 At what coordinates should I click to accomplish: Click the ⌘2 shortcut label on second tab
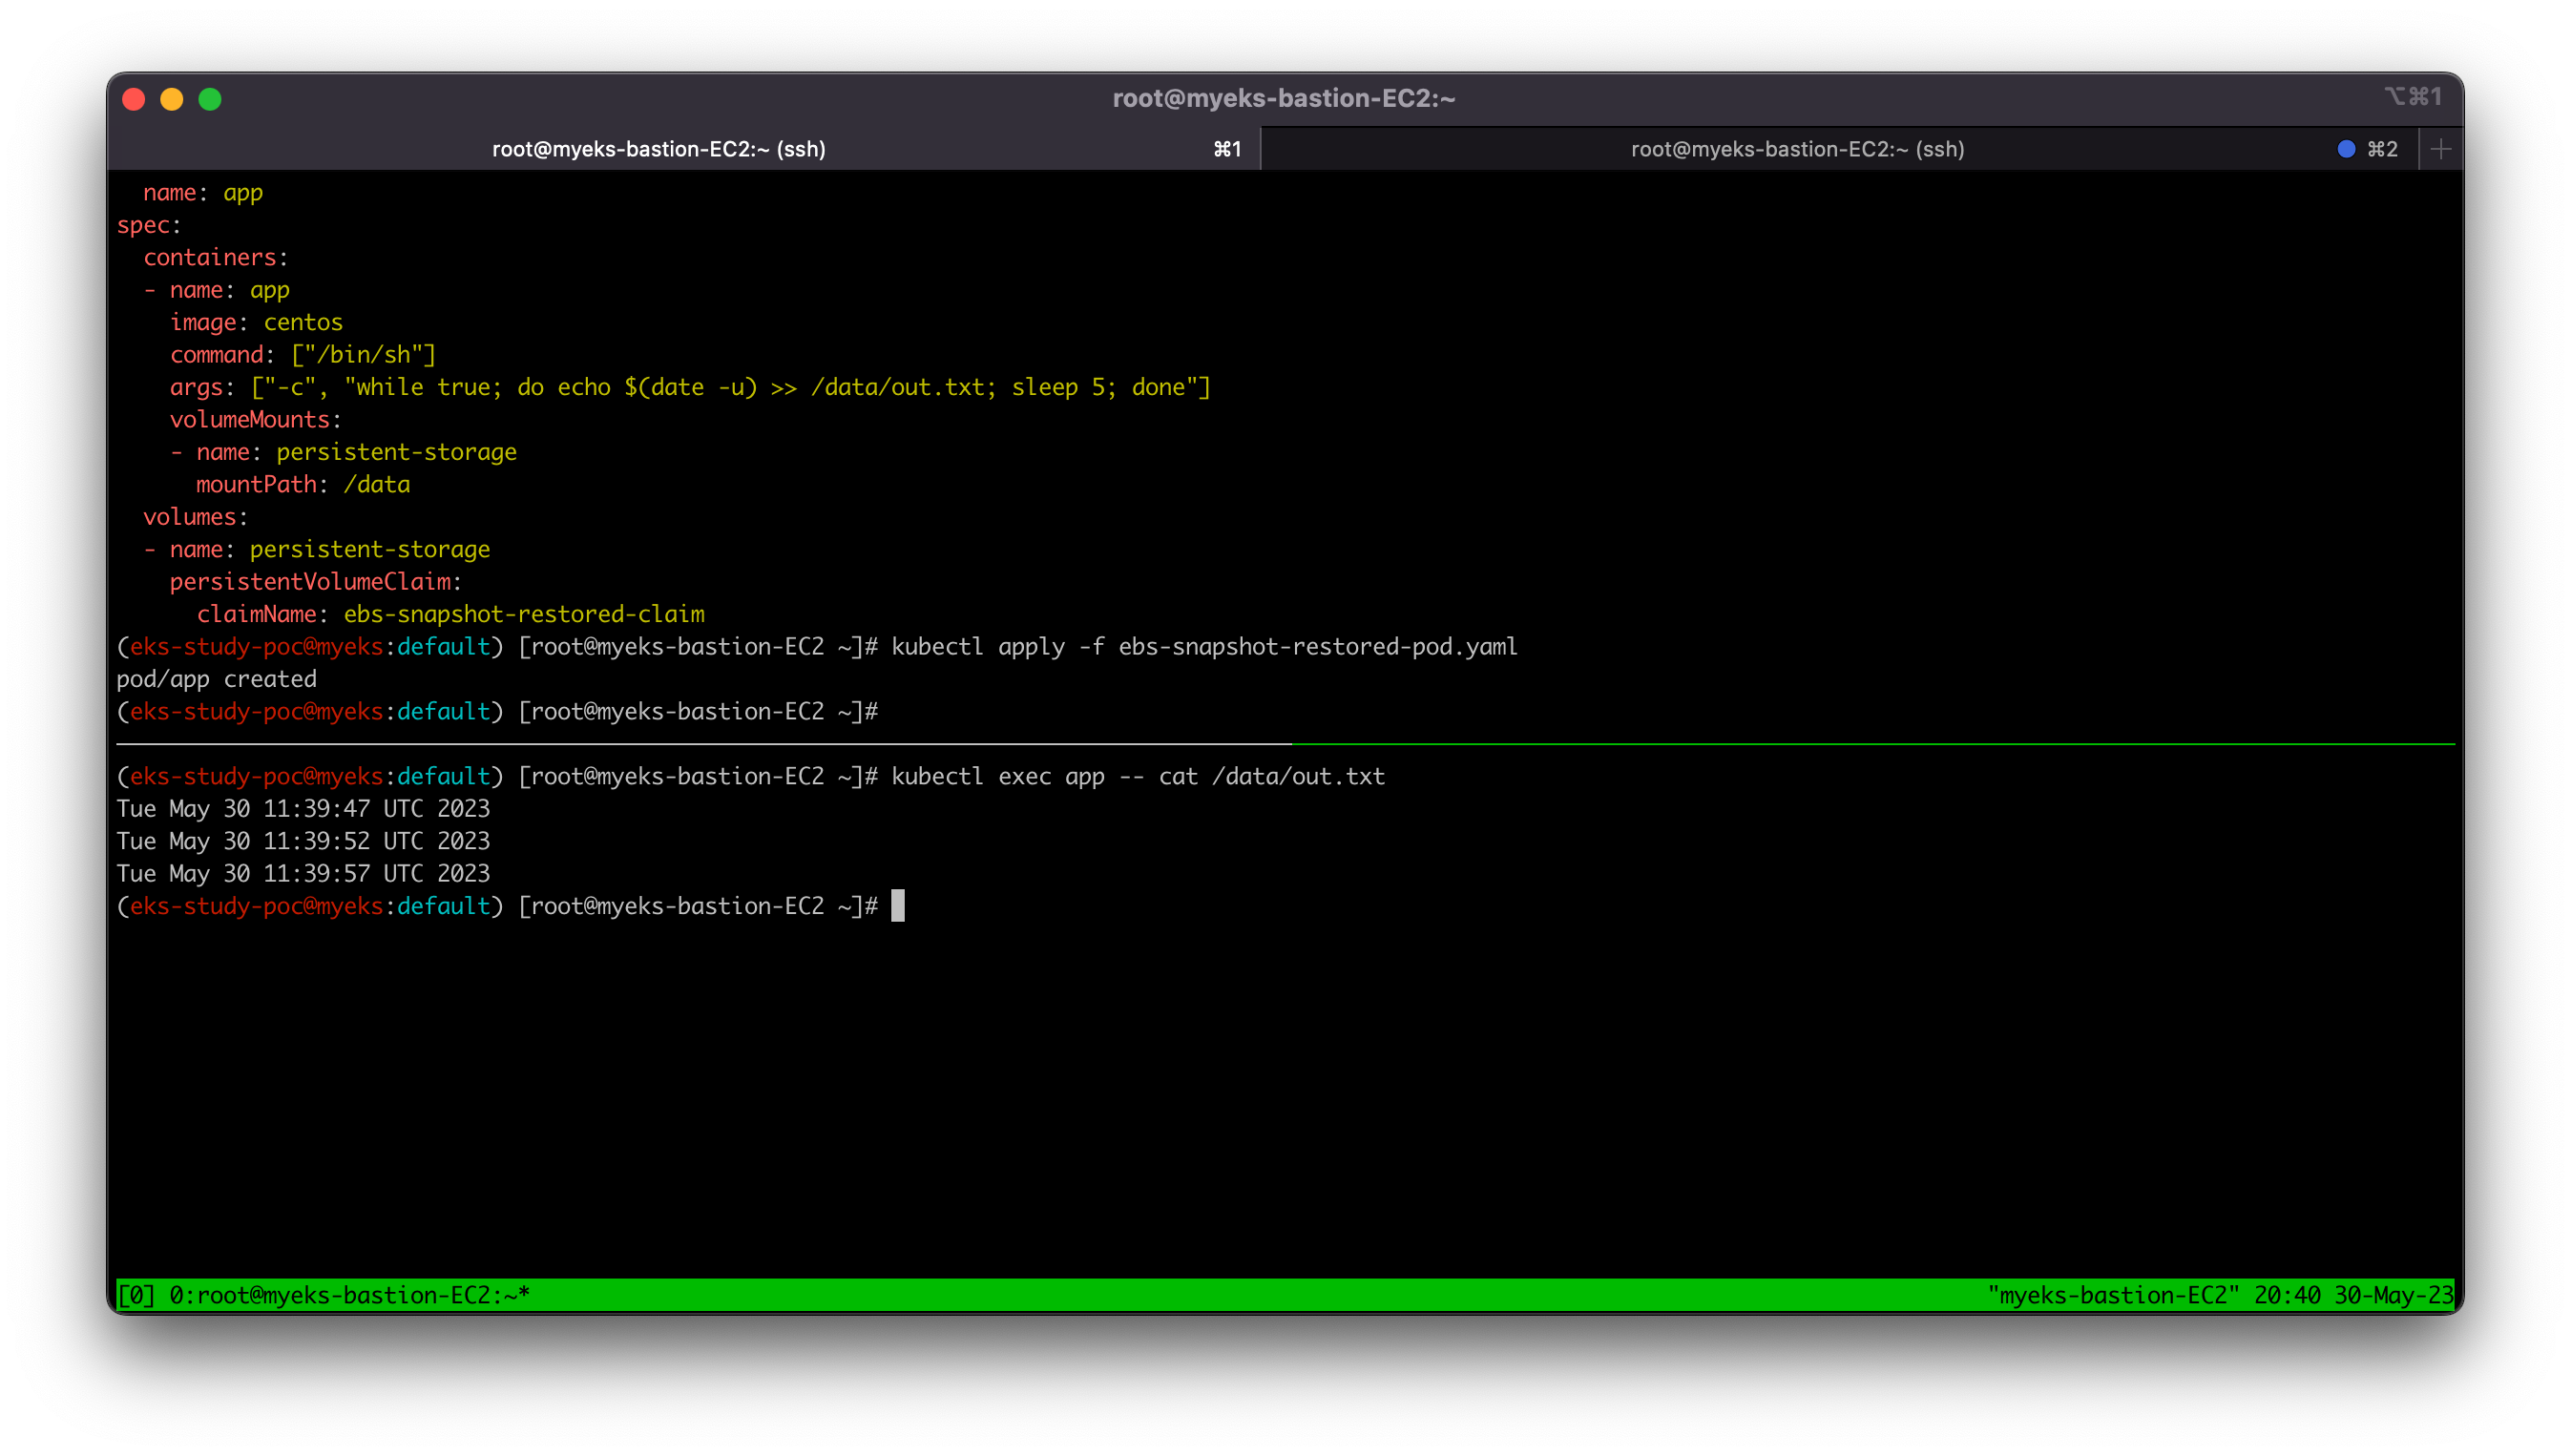pyautogui.click(x=2381, y=149)
